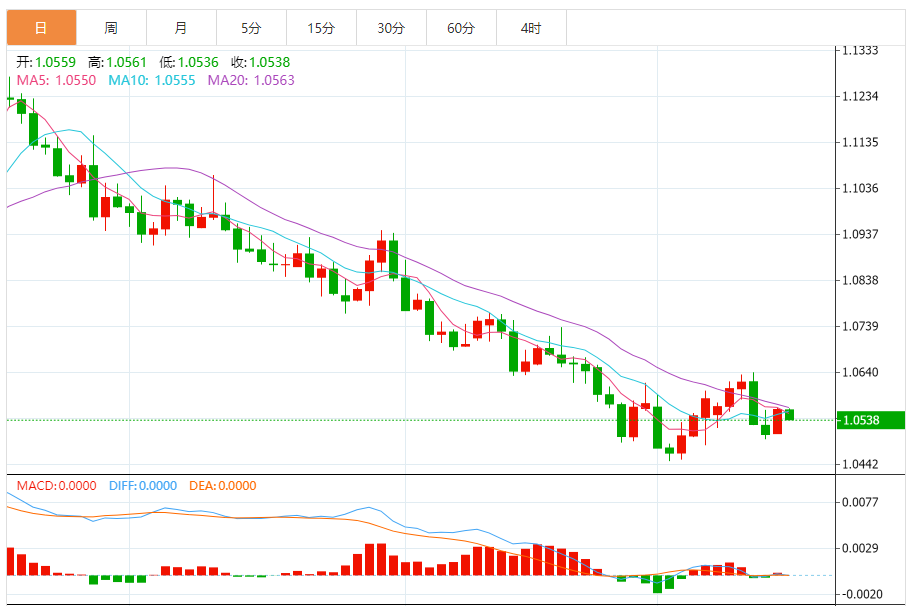
Task: Select the 日 daily chart tab
Action: [x=41, y=28]
